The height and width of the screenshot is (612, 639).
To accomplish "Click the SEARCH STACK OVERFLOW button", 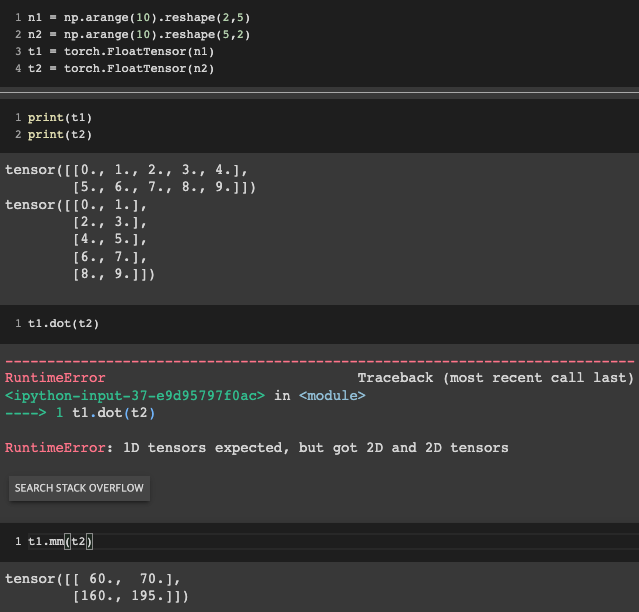I will [x=79, y=488].
